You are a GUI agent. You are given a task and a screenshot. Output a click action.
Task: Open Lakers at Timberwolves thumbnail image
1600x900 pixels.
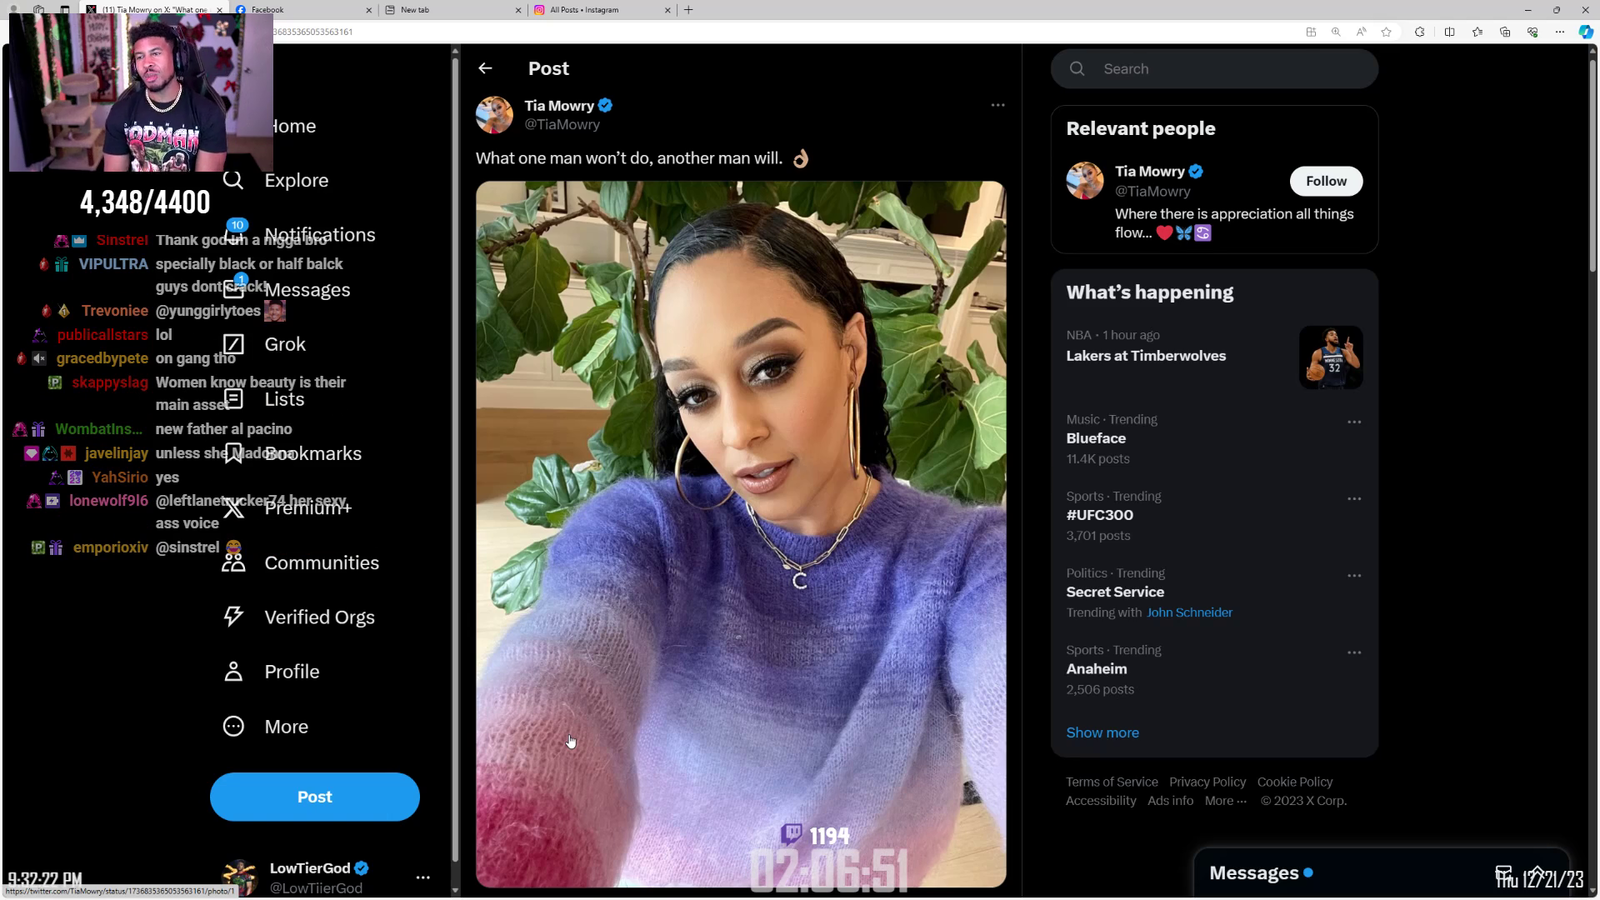(1331, 357)
